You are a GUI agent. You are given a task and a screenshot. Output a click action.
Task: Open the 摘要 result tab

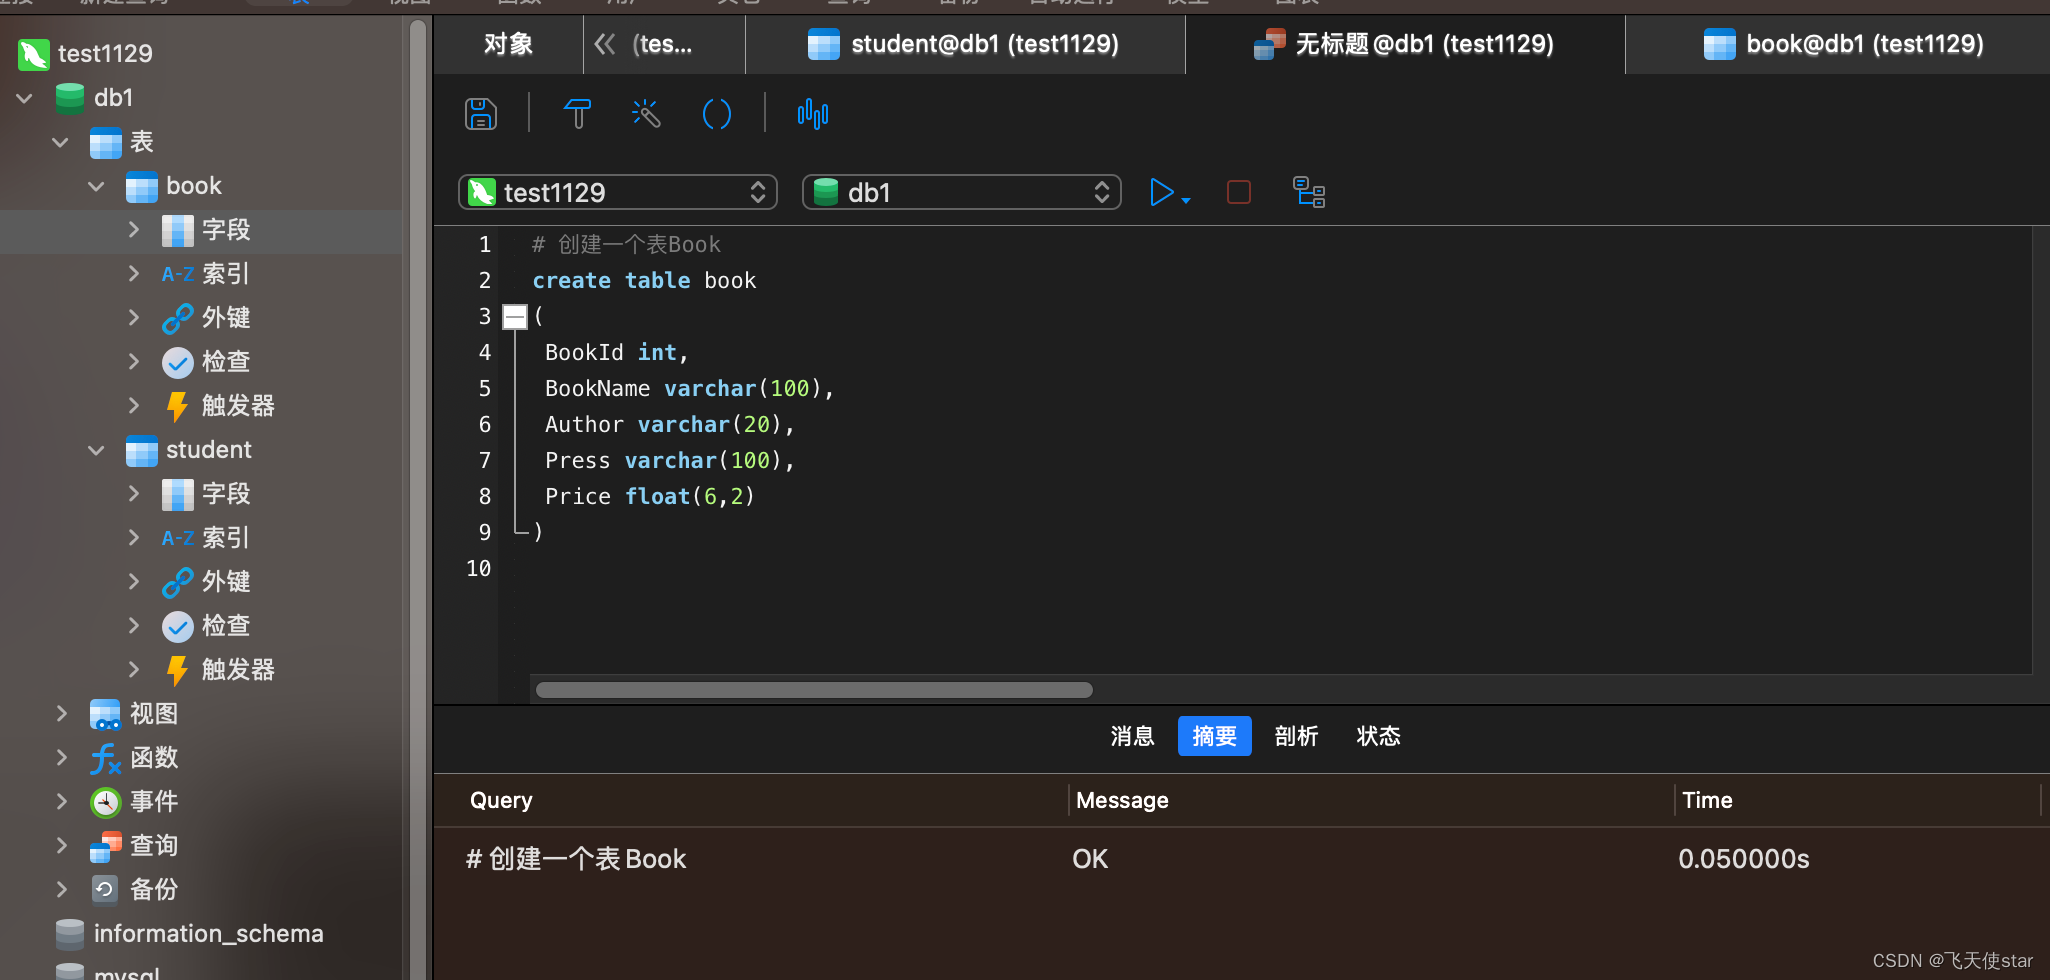1215,736
